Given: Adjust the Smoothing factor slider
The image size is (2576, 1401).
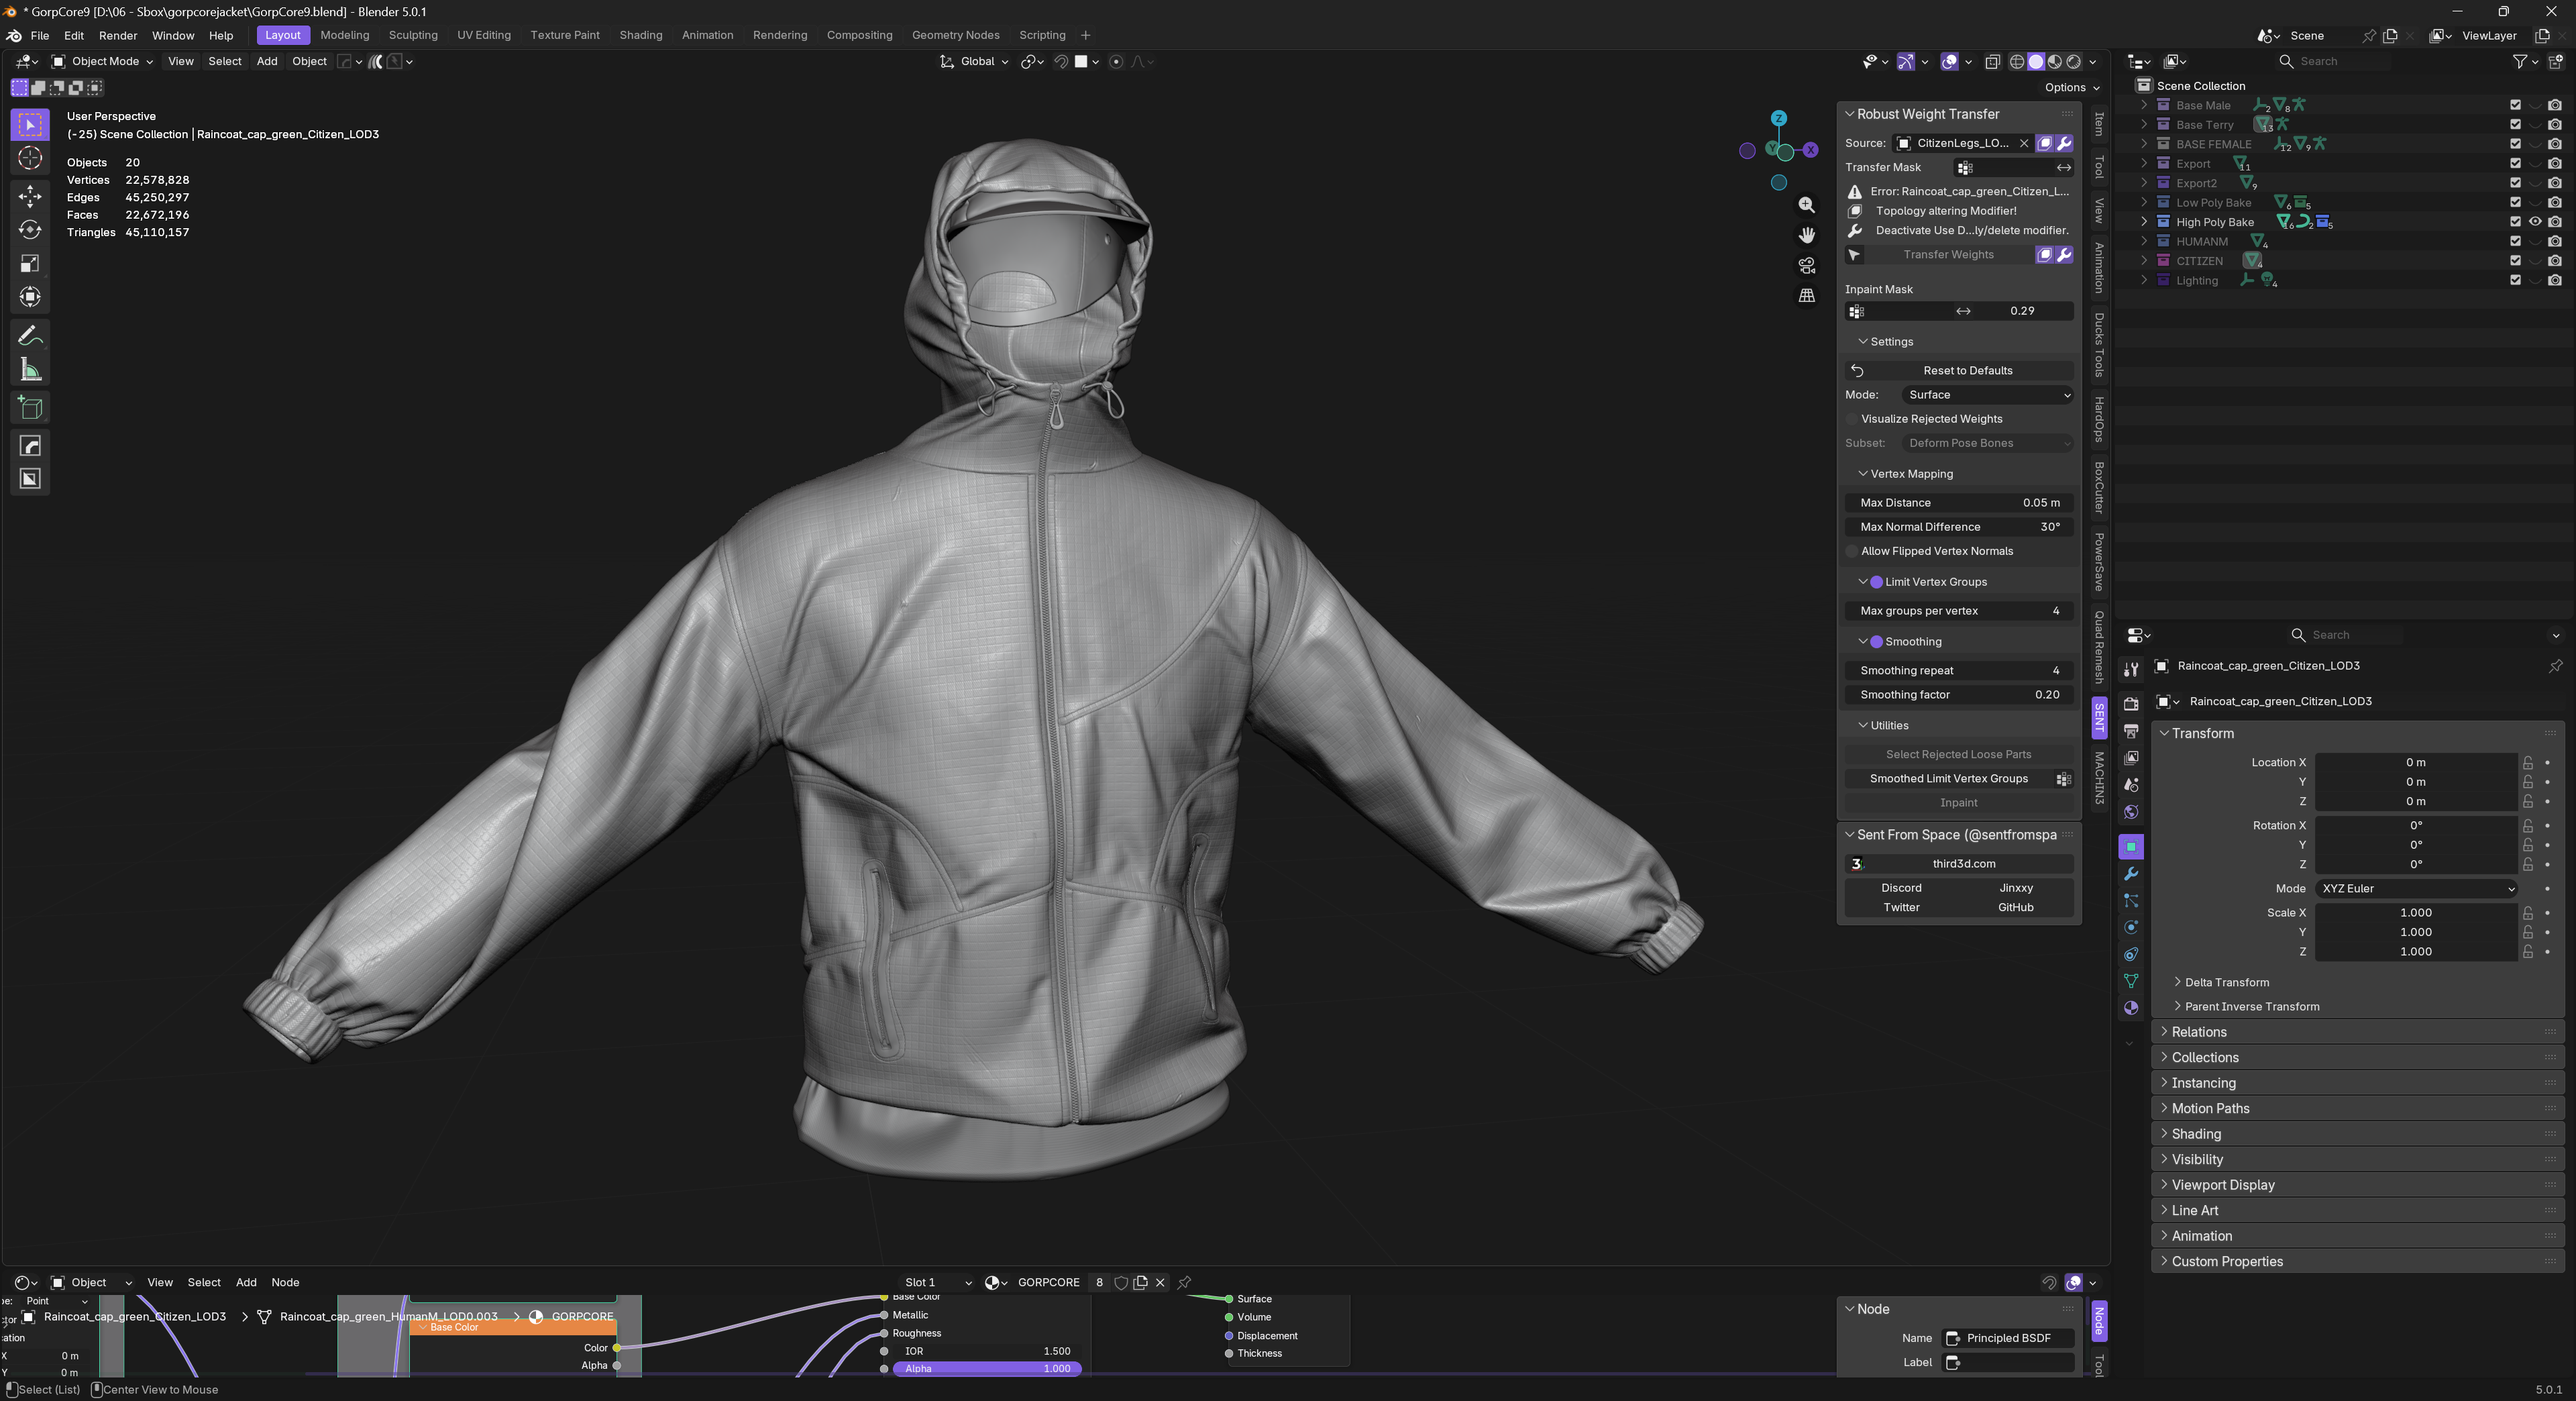Looking at the screenshot, I should click(x=1958, y=695).
